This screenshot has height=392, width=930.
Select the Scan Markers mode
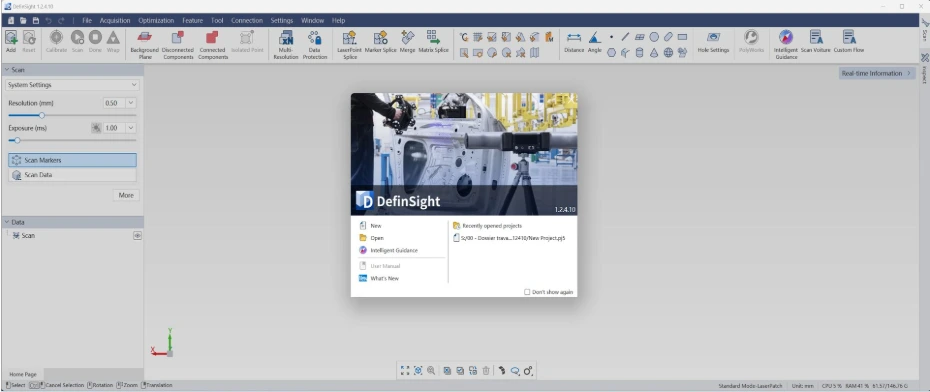click(72, 160)
